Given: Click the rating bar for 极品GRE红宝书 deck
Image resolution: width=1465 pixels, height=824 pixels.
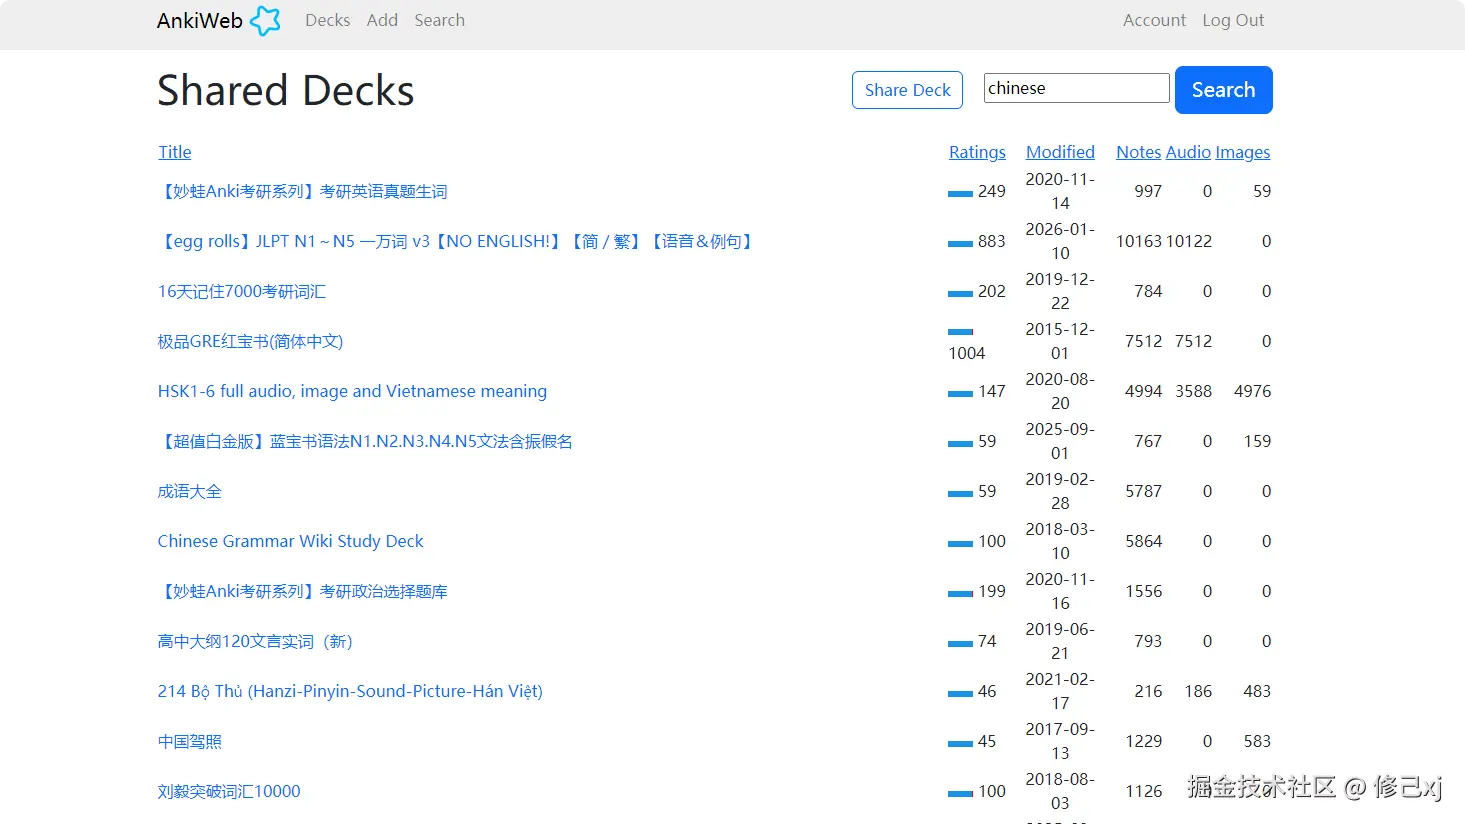Looking at the screenshot, I should point(960,332).
